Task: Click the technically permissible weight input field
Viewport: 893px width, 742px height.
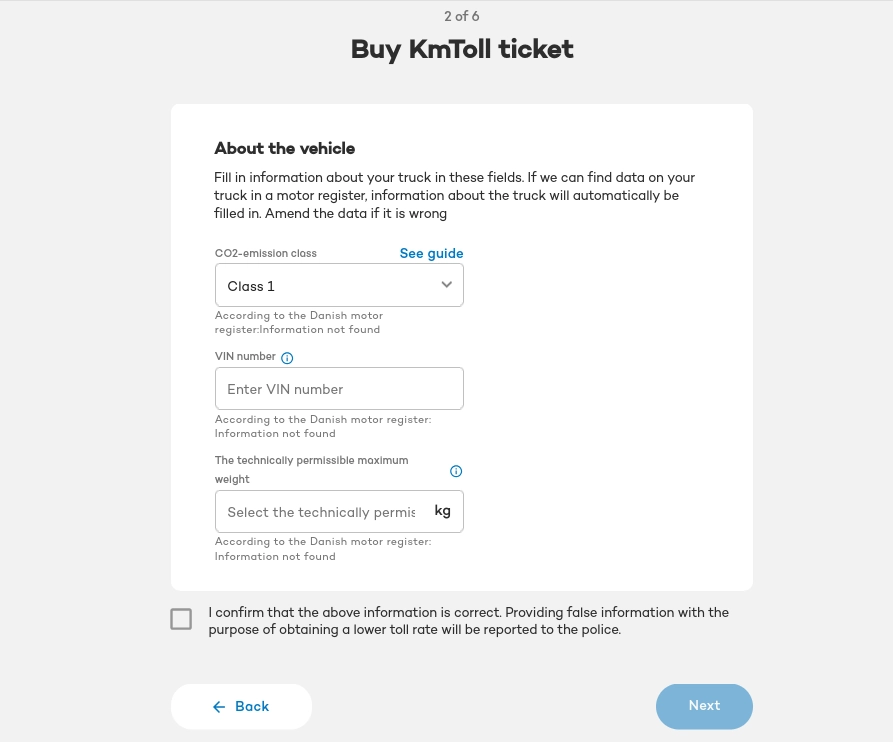Action: click(x=321, y=512)
